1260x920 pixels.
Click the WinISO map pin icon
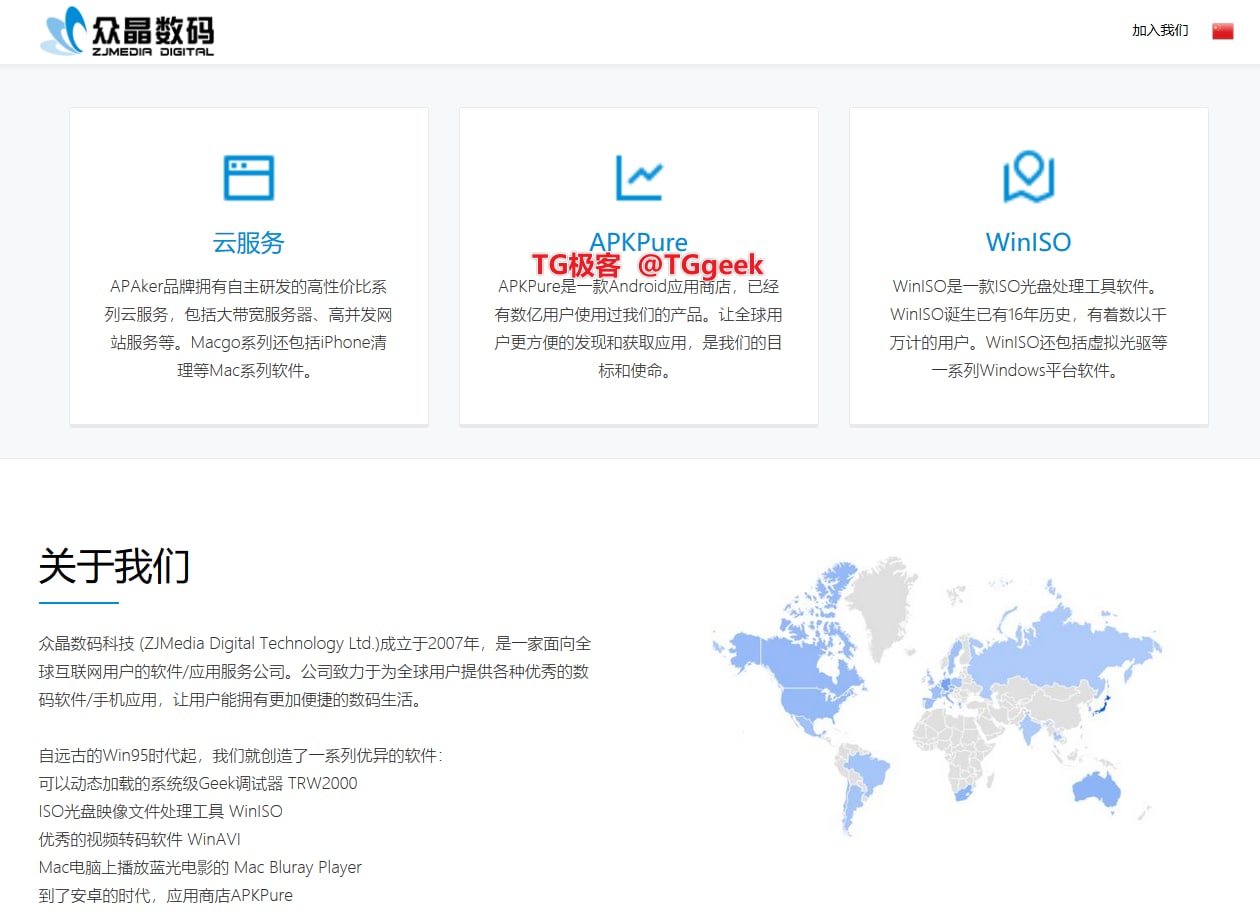click(1028, 177)
